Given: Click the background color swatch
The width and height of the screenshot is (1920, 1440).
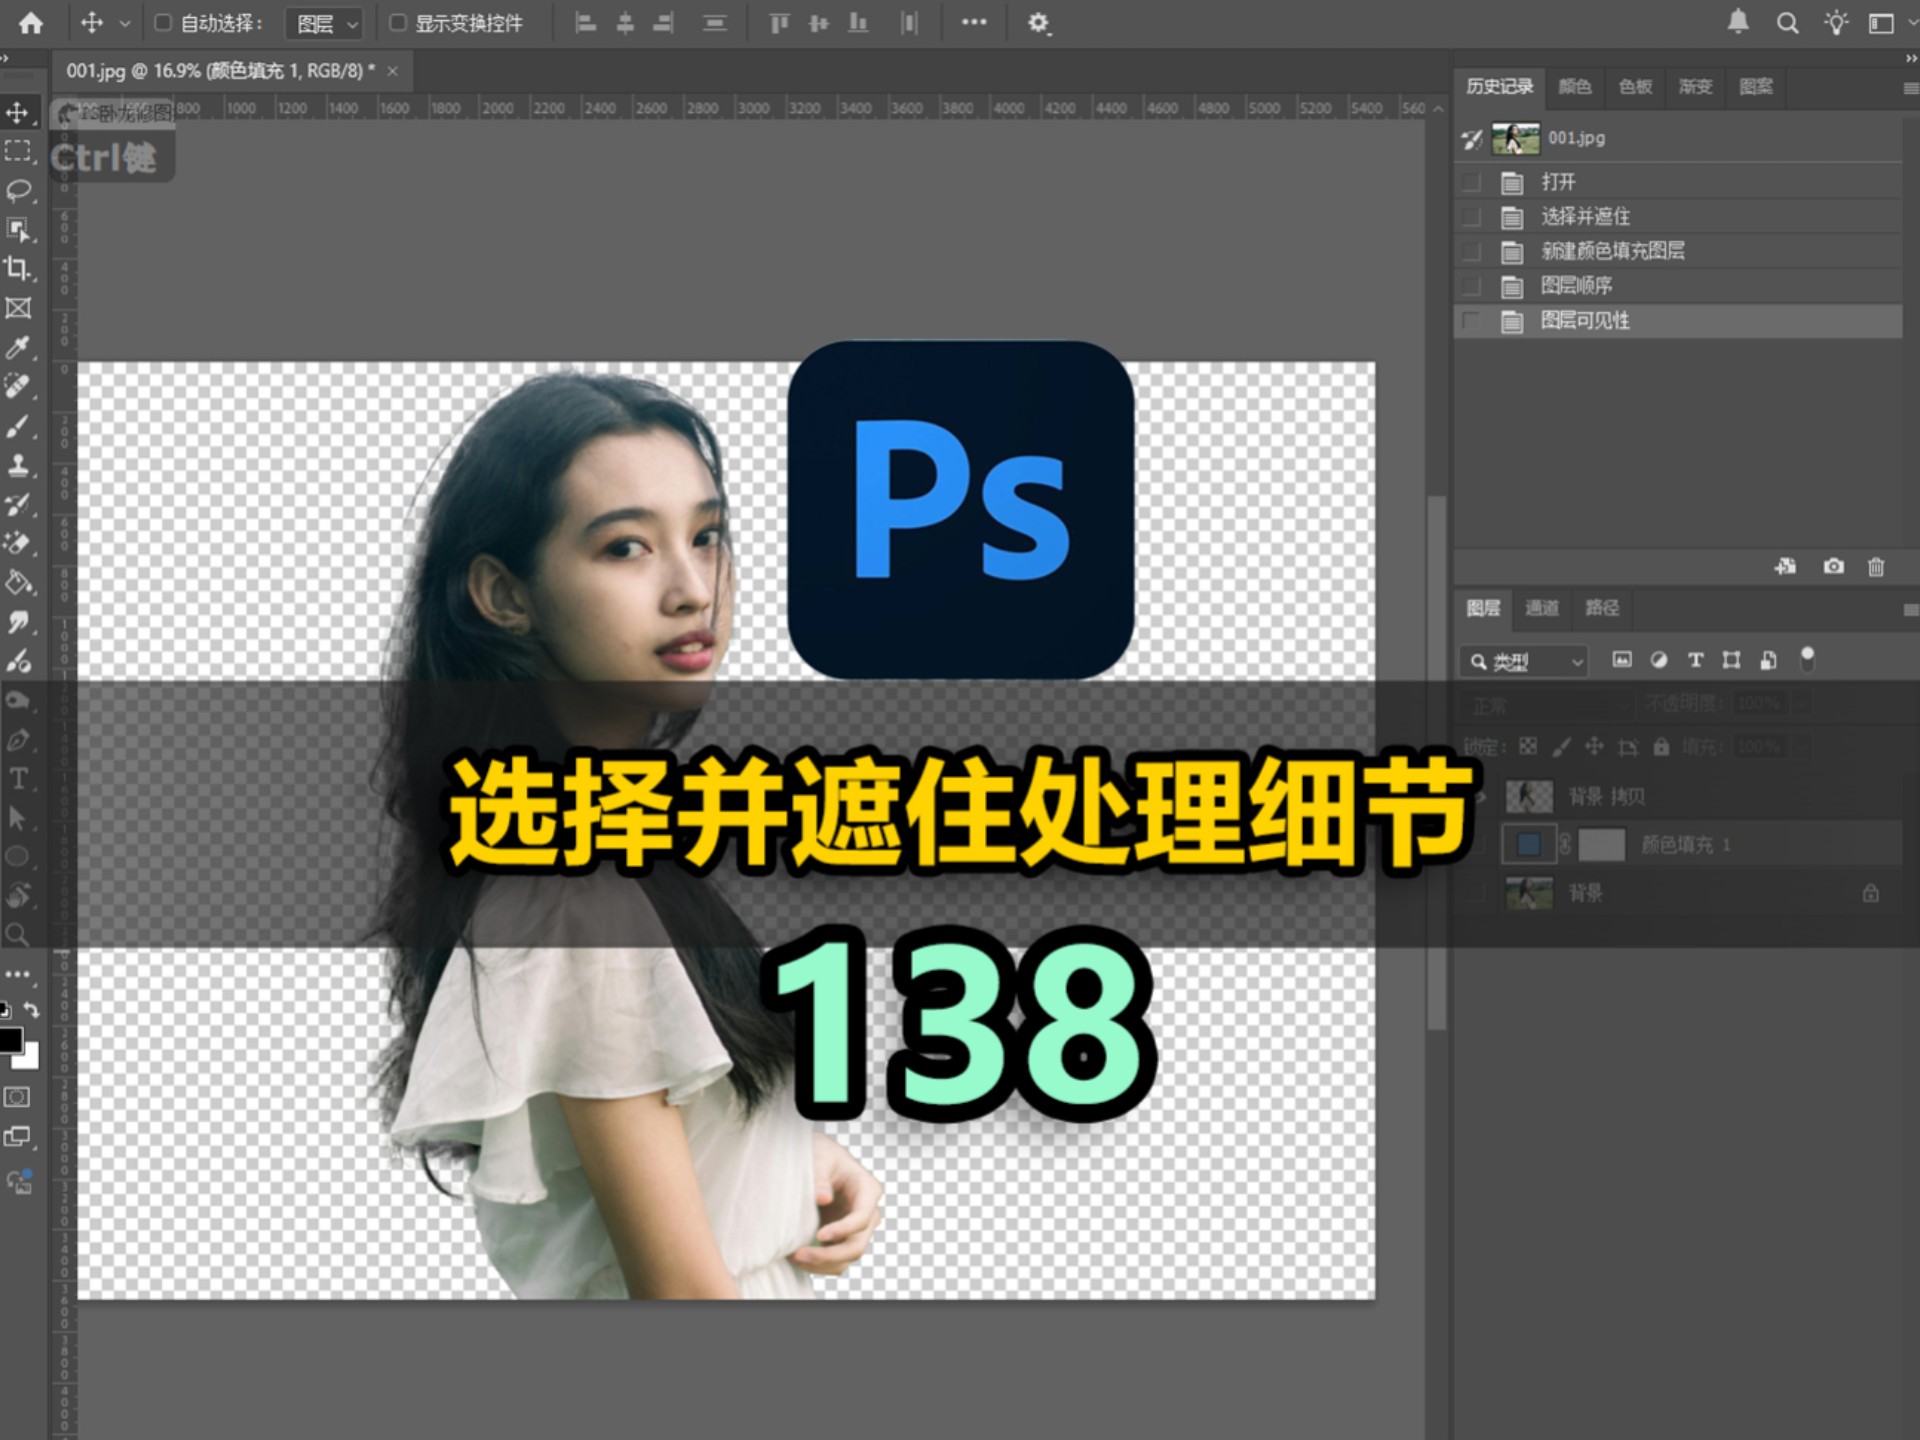Looking at the screenshot, I should click(30, 1059).
